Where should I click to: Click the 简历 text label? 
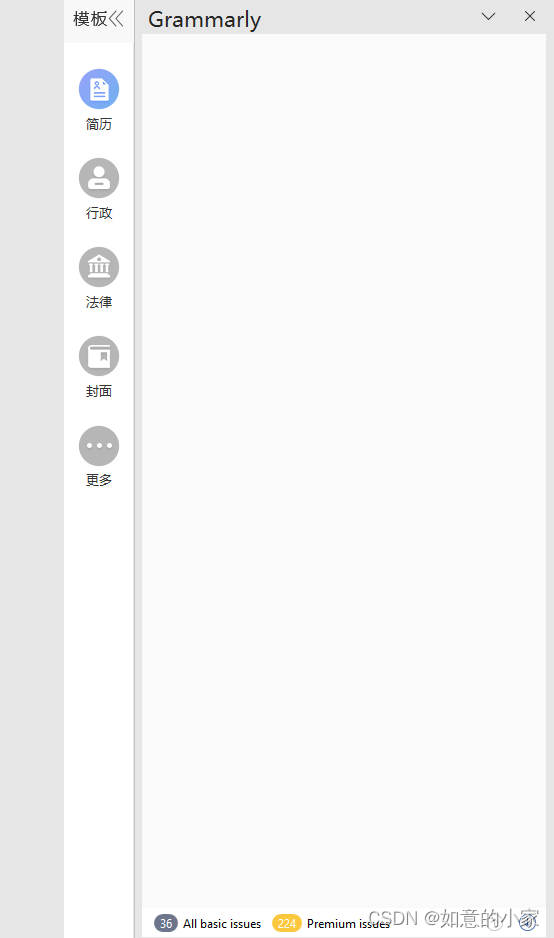click(x=99, y=124)
